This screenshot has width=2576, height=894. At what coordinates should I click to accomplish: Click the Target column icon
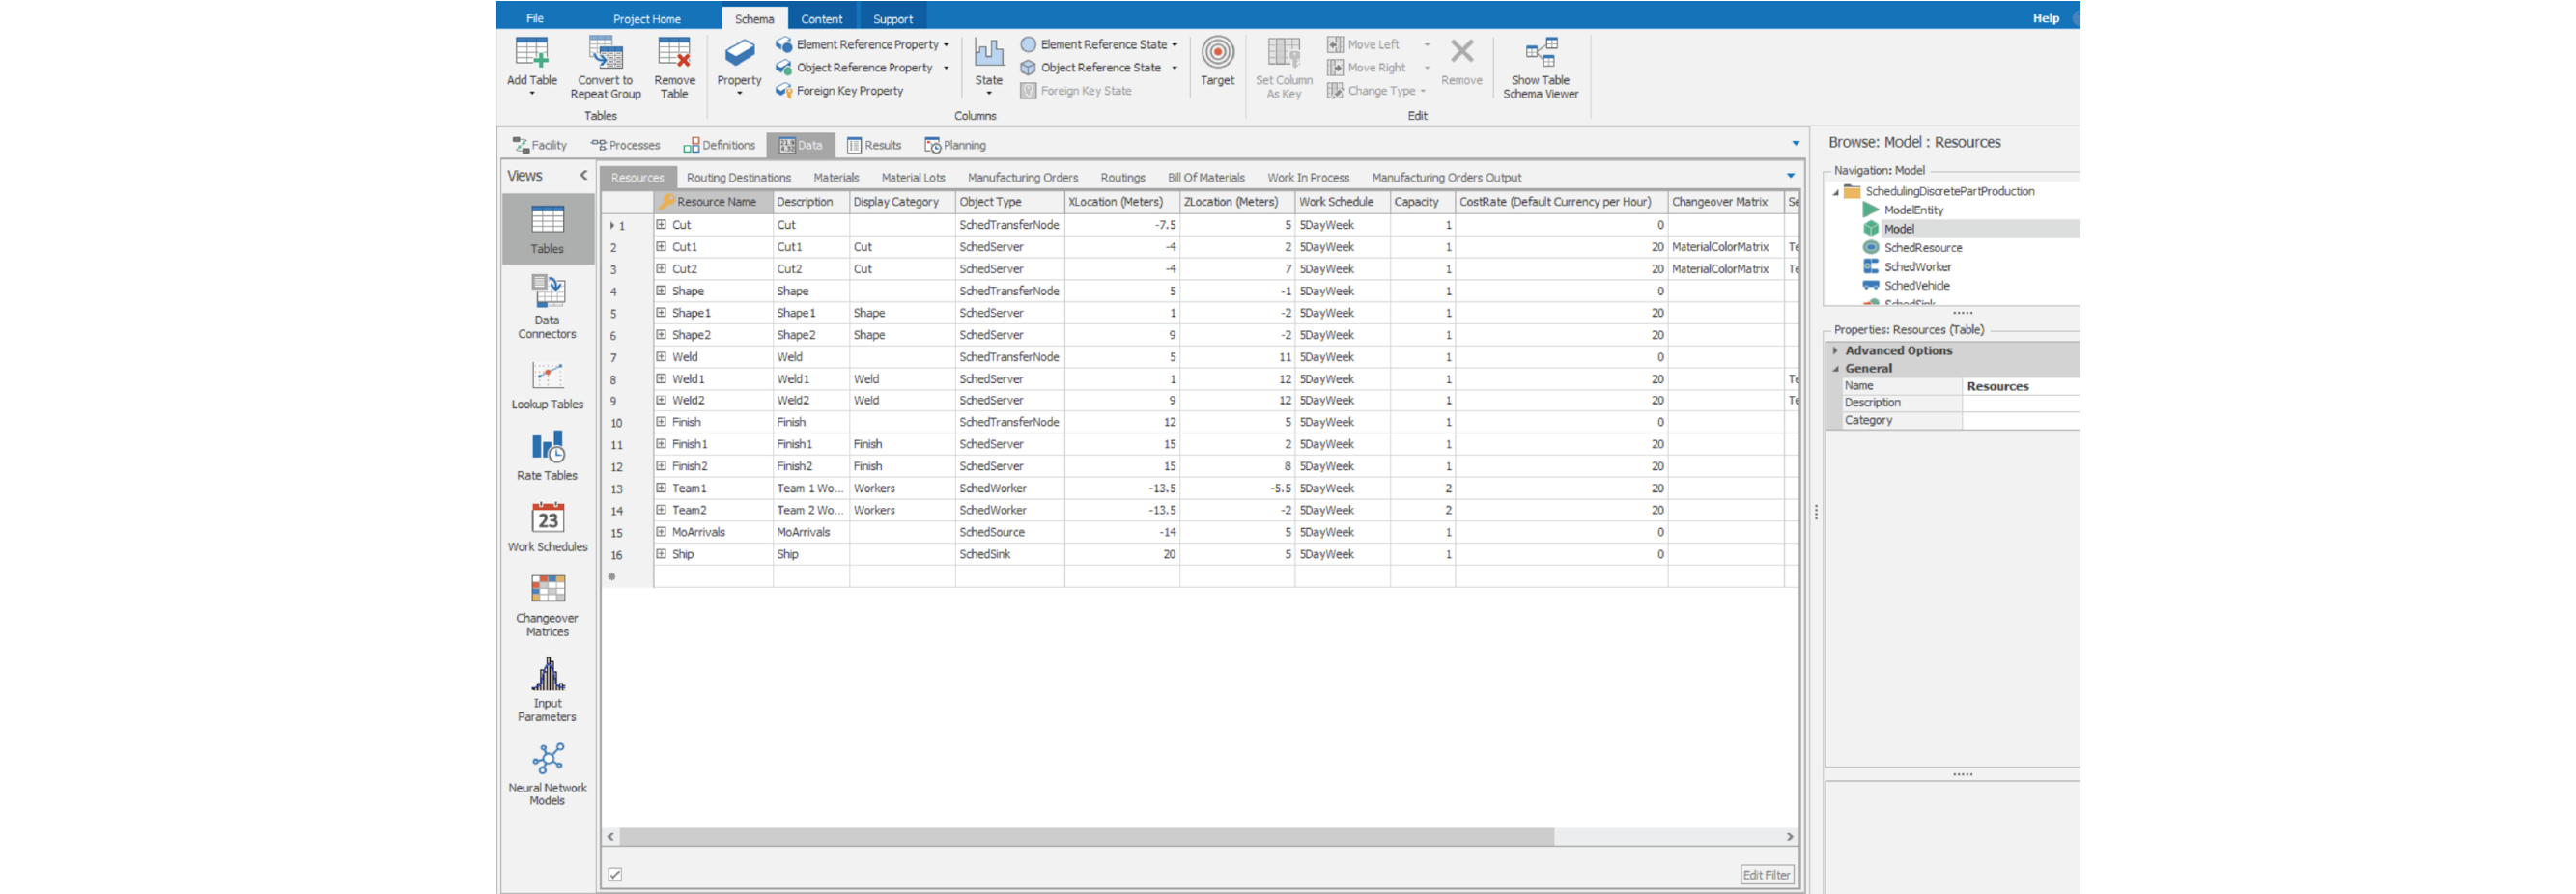coord(1217,53)
